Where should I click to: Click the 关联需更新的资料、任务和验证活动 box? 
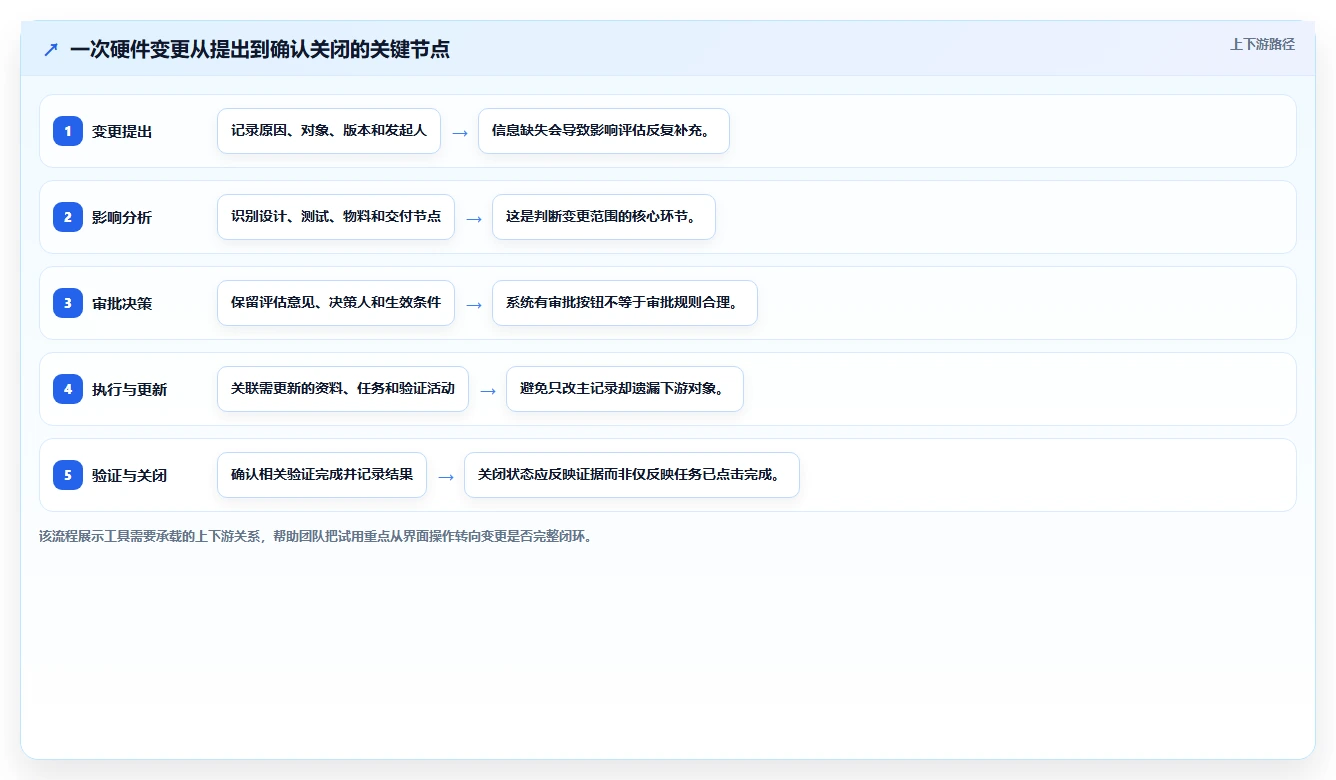(x=343, y=389)
